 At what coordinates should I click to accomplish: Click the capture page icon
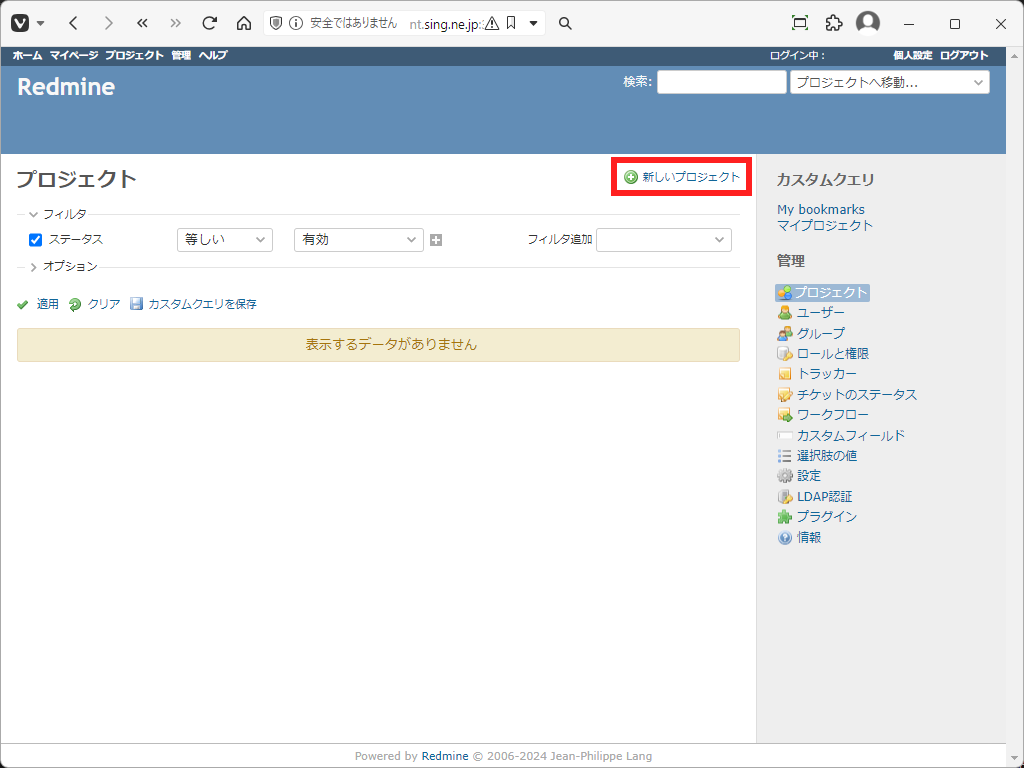(x=800, y=23)
